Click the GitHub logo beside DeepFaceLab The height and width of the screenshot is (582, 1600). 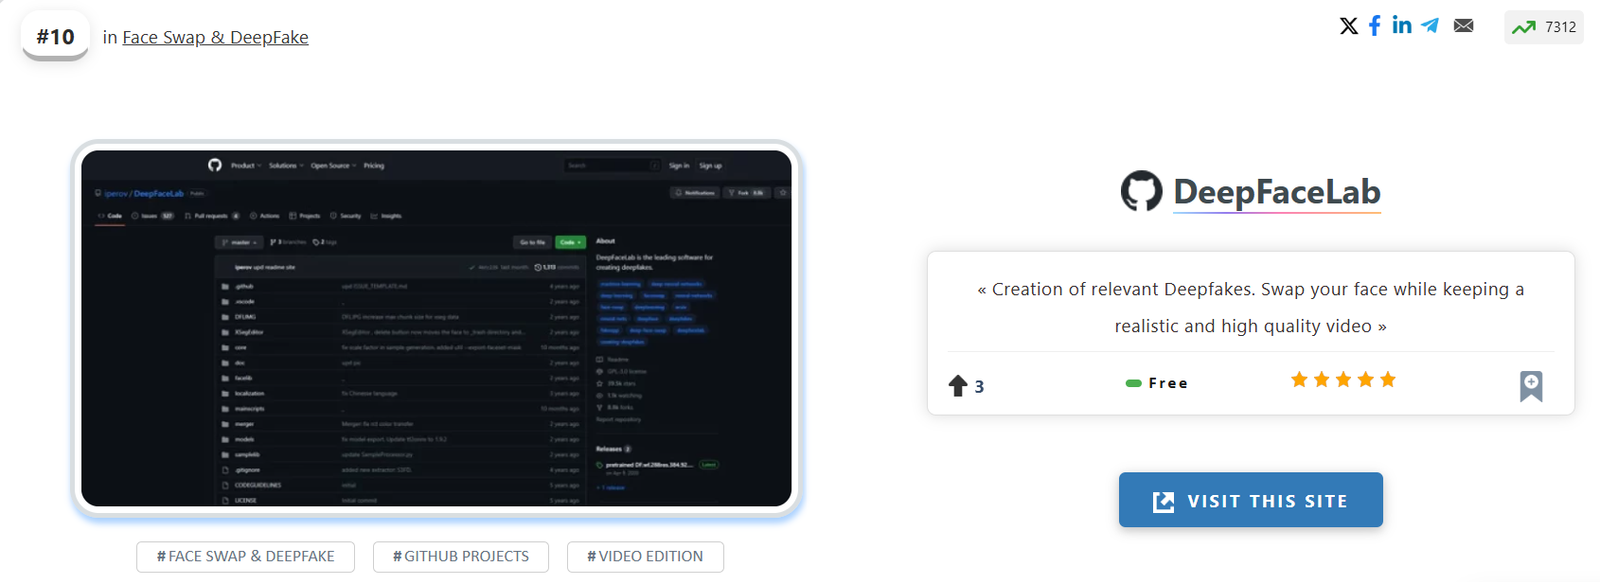1141,191
